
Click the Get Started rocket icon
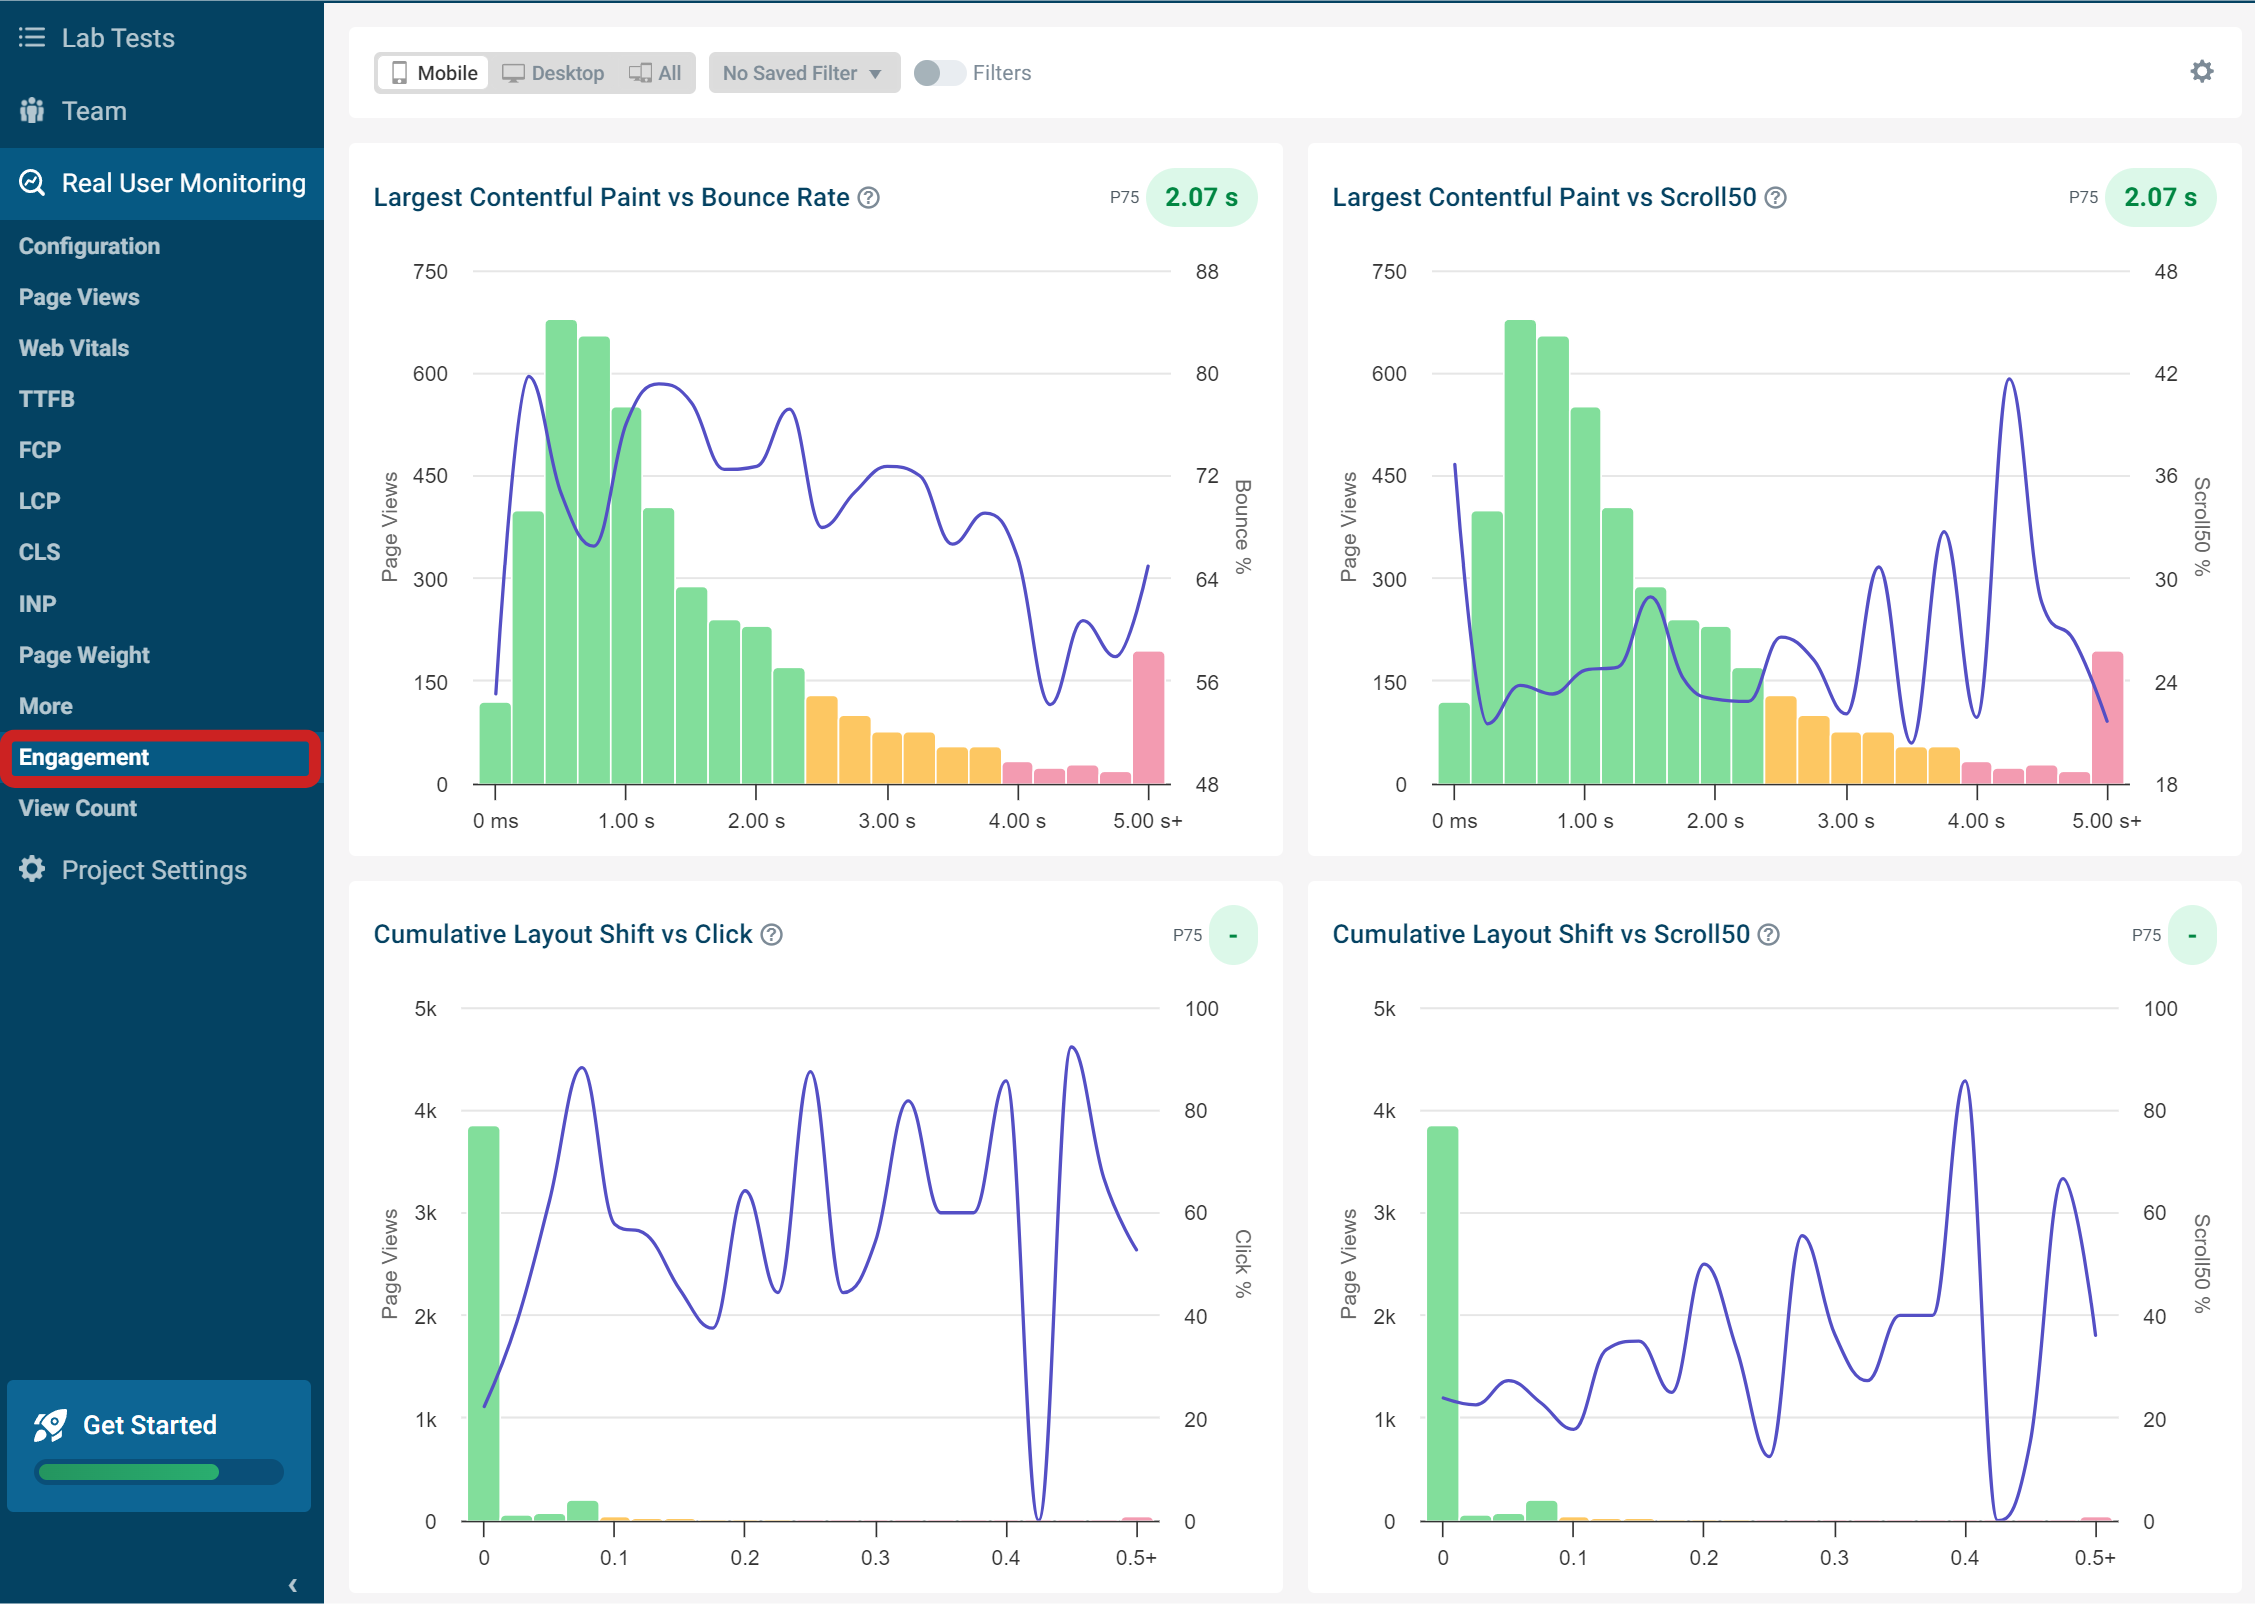(50, 1425)
